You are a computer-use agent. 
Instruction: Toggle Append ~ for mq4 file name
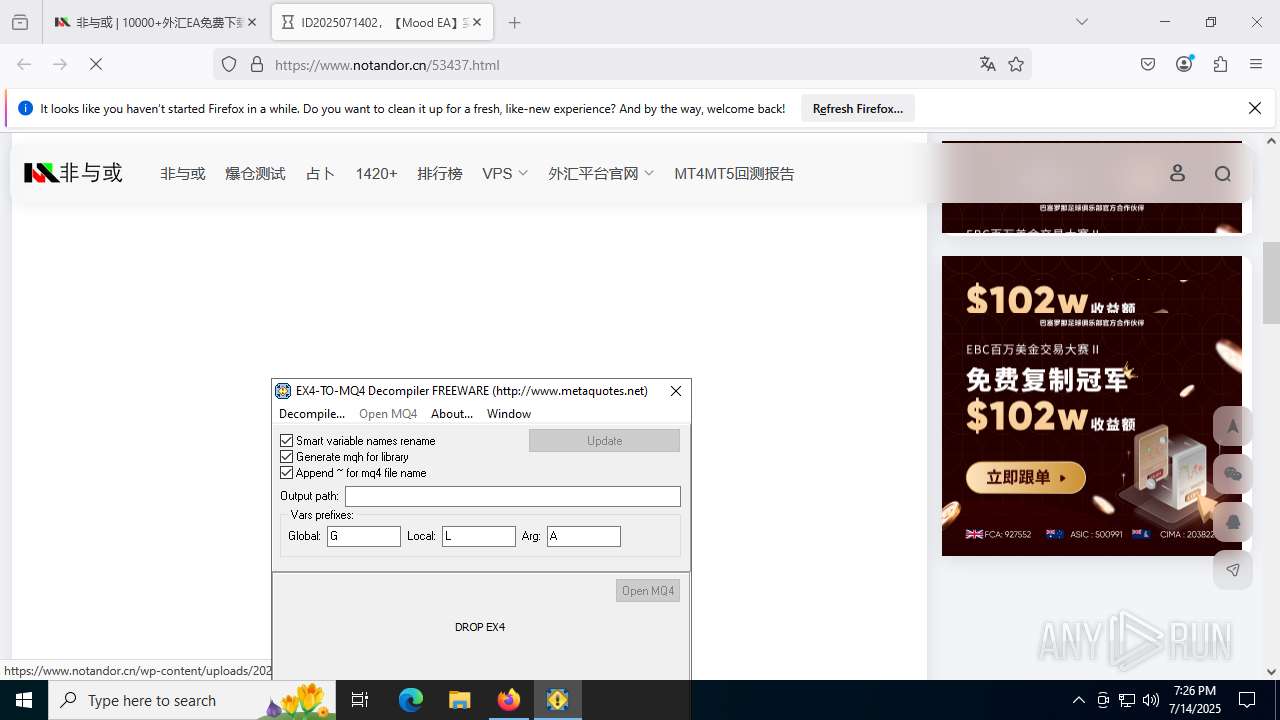[x=287, y=473]
